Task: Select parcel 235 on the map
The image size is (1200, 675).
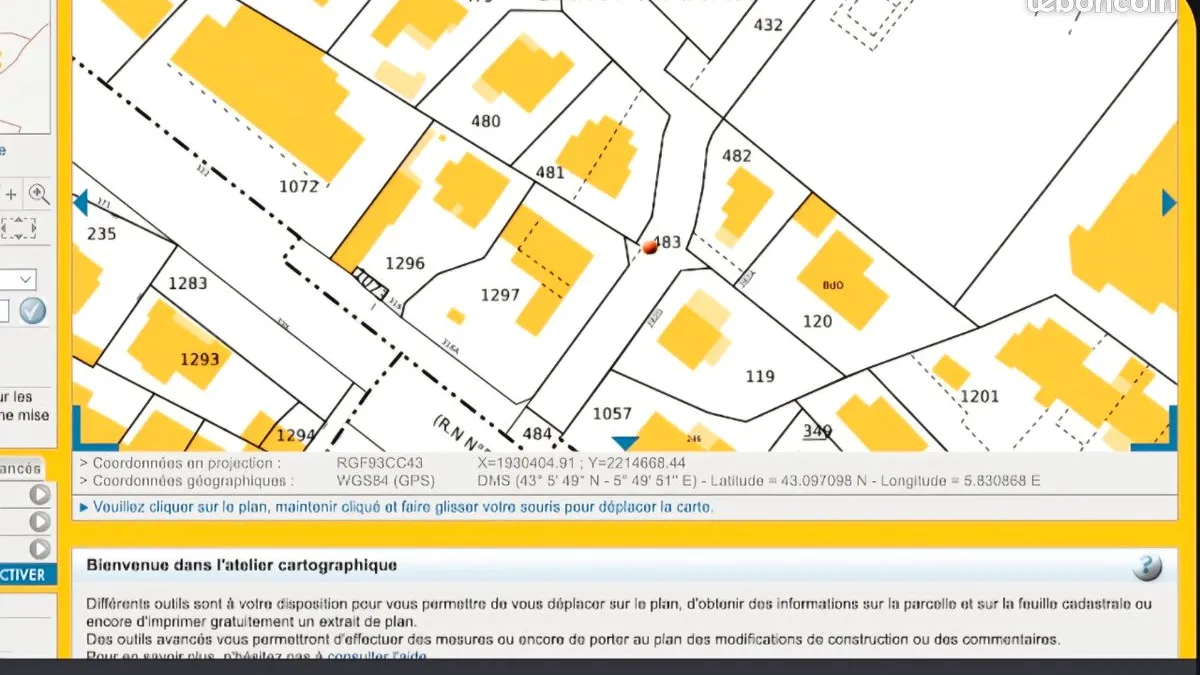Action: (x=102, y=234)
